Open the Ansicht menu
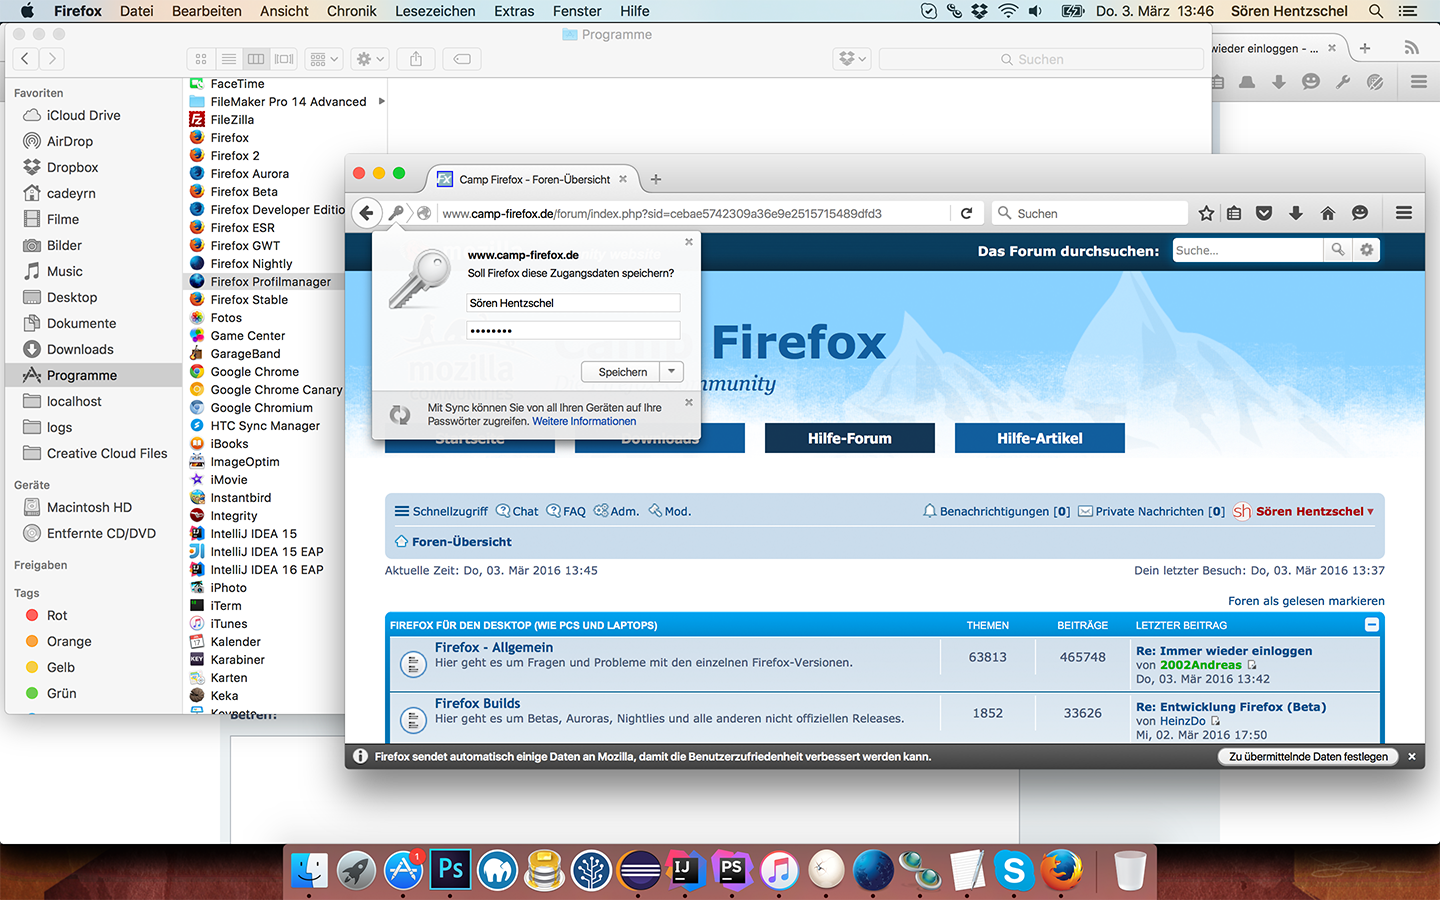The width and height of the screenshot is (1440, 900). 284,11
